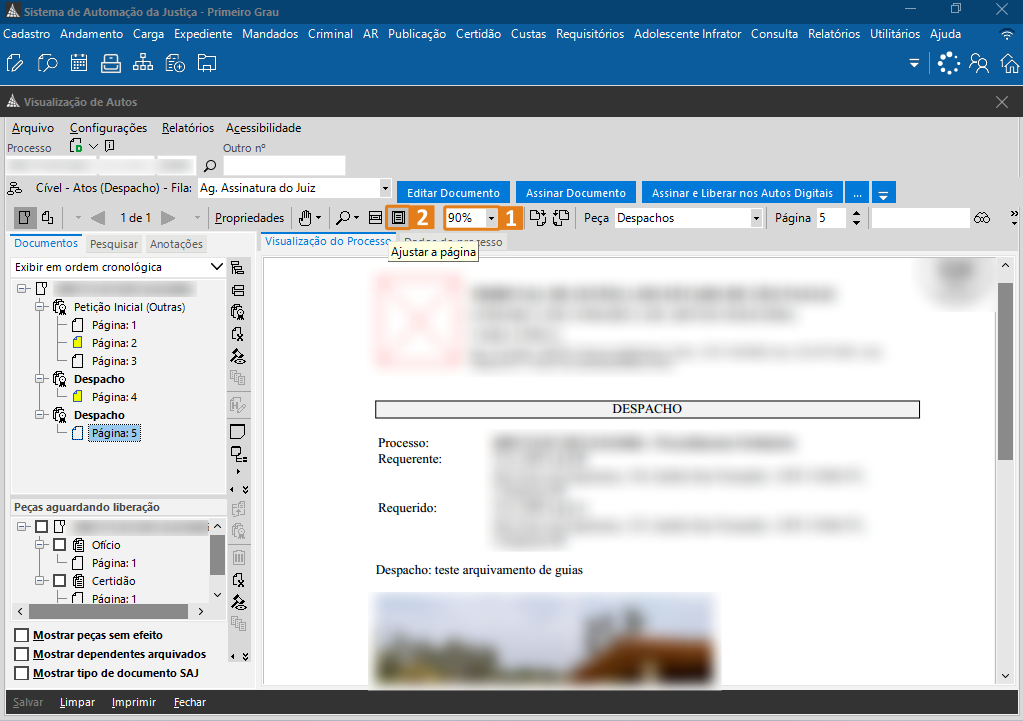Click the Assinar Documento button
Image resolution: width=1023 pixels, height=721 pixels.
(x=576, y=192)
